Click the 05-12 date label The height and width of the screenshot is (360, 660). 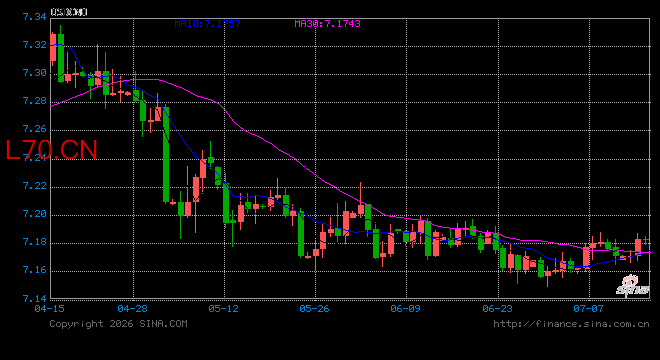point(224,309)
